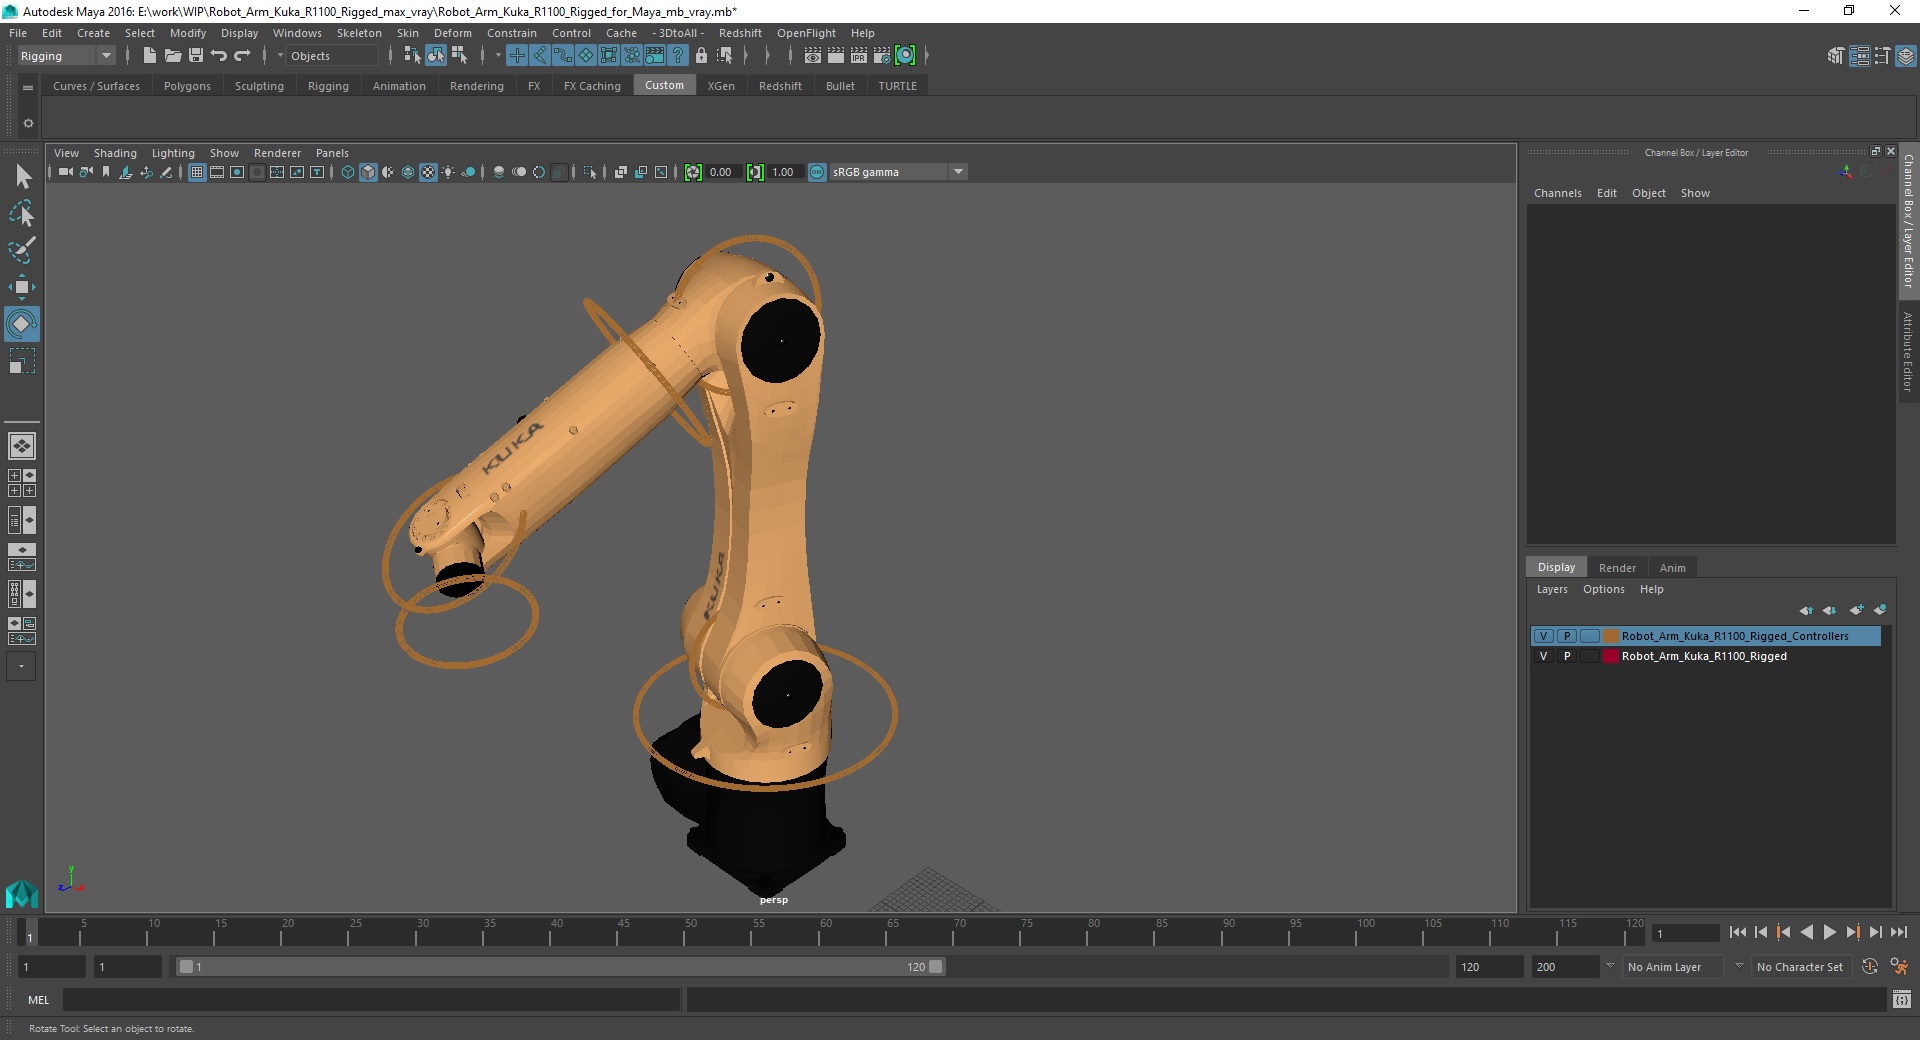Redo the last action
The width and height of the screenshot is (1920, 1040).
point(242,56)
